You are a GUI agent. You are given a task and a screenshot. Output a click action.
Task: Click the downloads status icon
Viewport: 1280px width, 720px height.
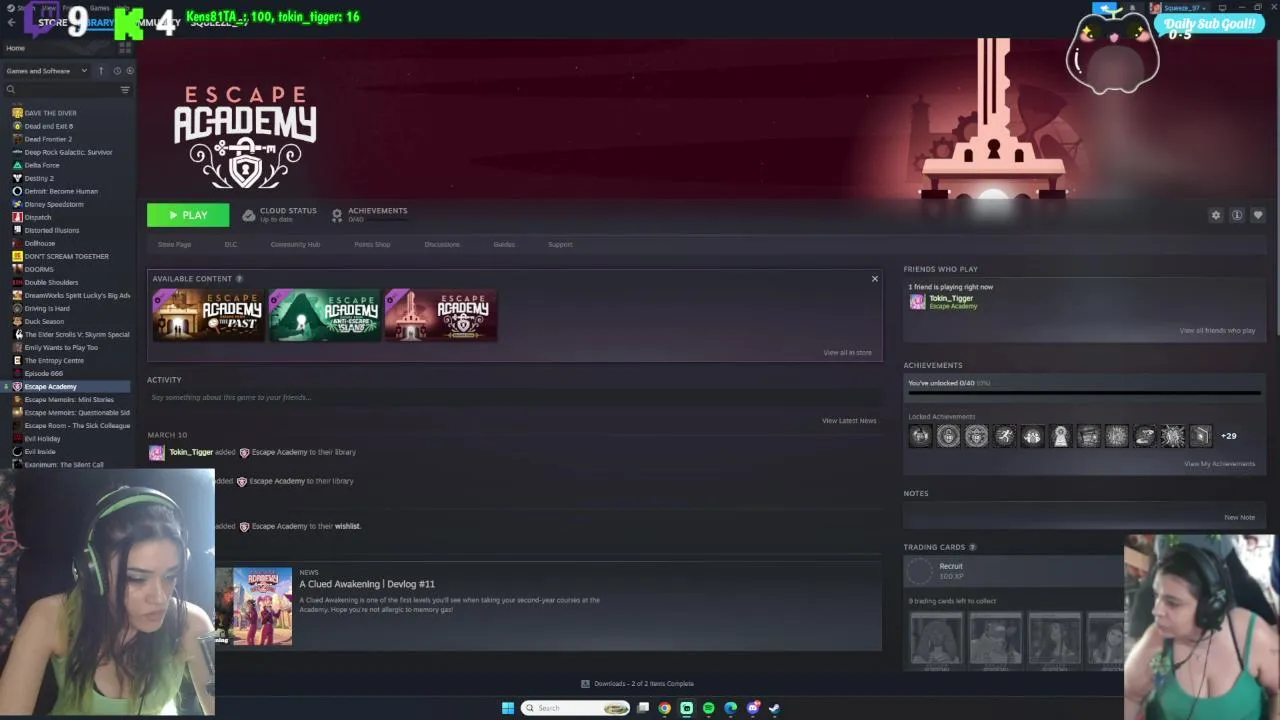[x=586, y=684]
